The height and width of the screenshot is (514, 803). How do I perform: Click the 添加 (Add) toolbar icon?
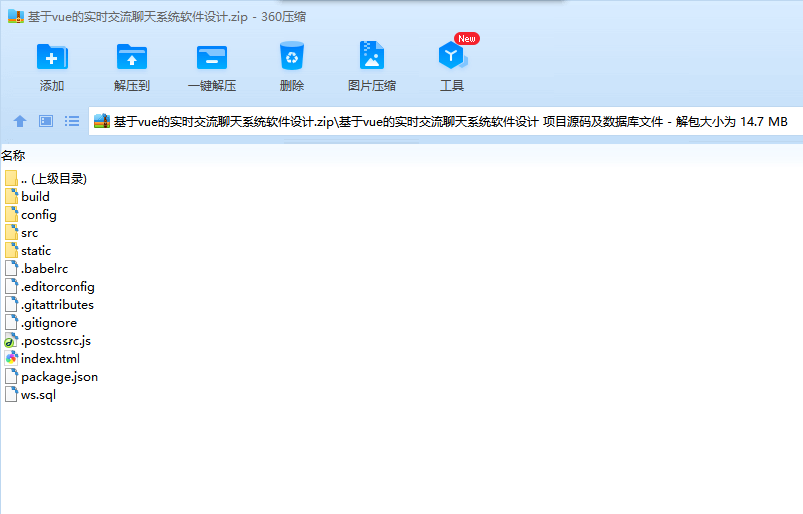click(52, 56)
